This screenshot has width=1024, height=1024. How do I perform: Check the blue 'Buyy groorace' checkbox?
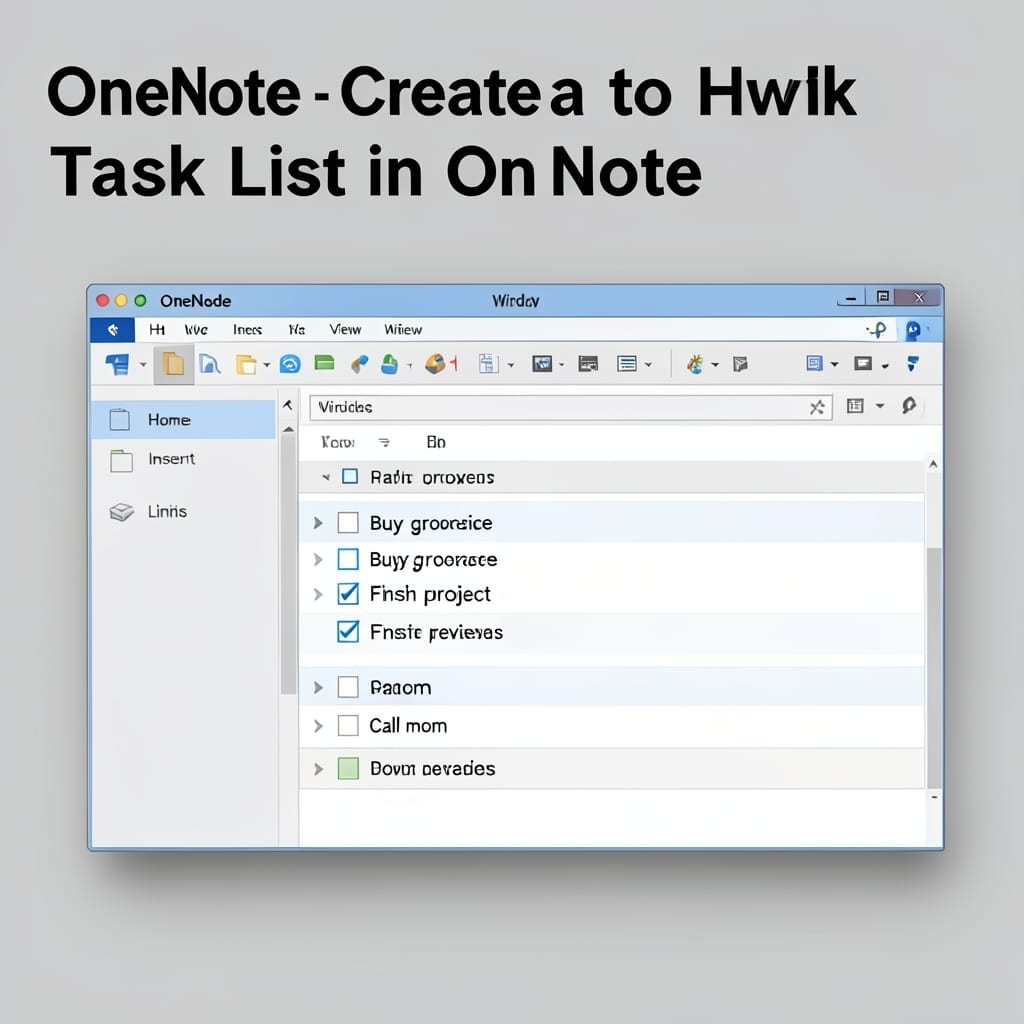pyautogui.click(x=348, y=560)
